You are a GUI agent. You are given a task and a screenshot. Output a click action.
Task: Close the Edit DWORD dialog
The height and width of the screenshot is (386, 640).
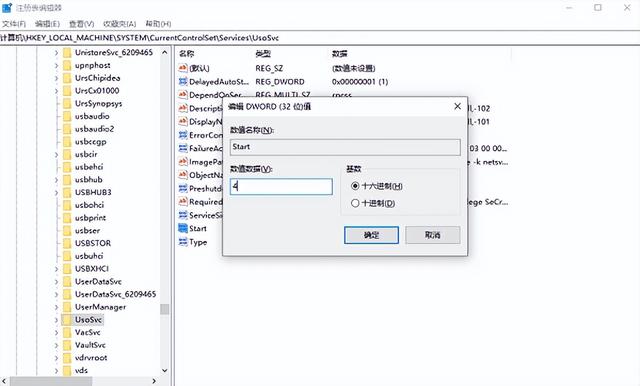pyautogui.click(x=458, y=106)
